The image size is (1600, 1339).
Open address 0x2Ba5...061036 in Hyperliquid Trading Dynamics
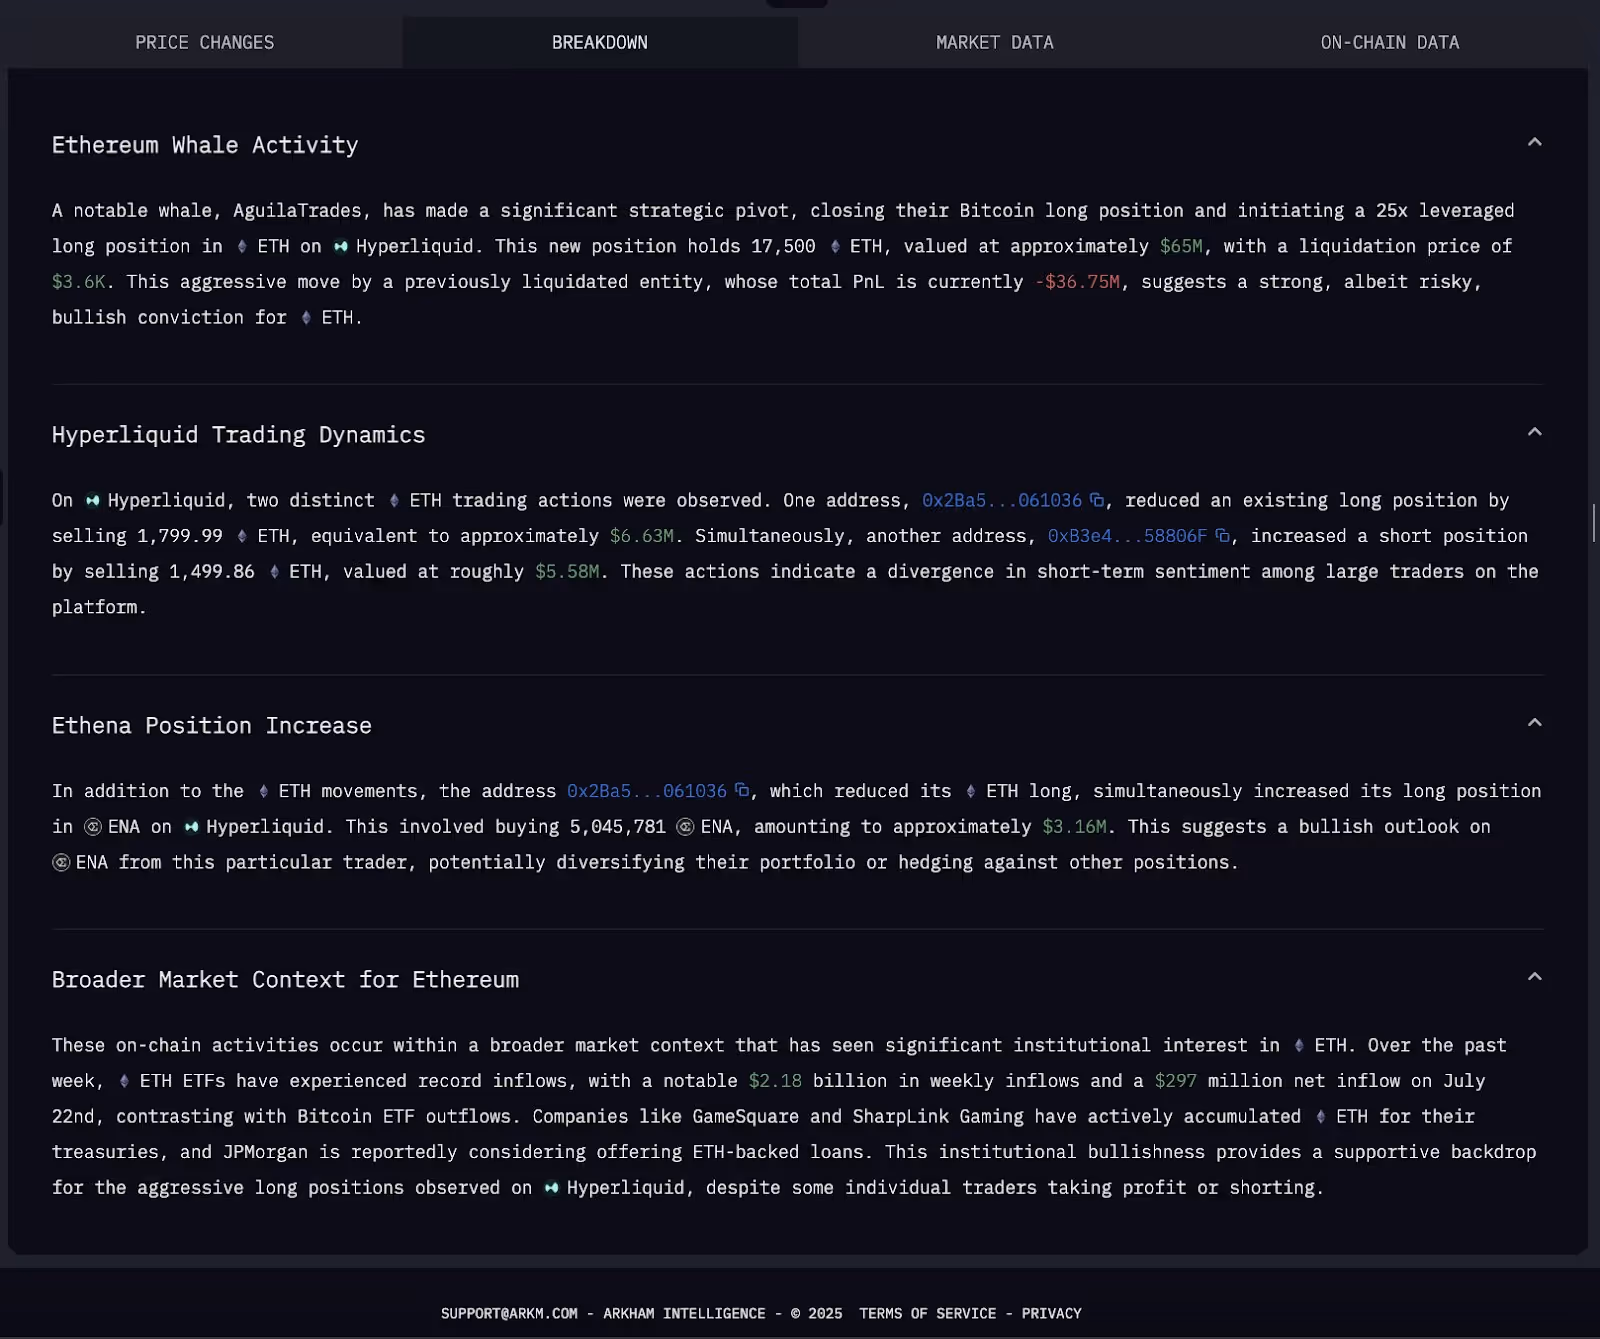pos(1002,500)
